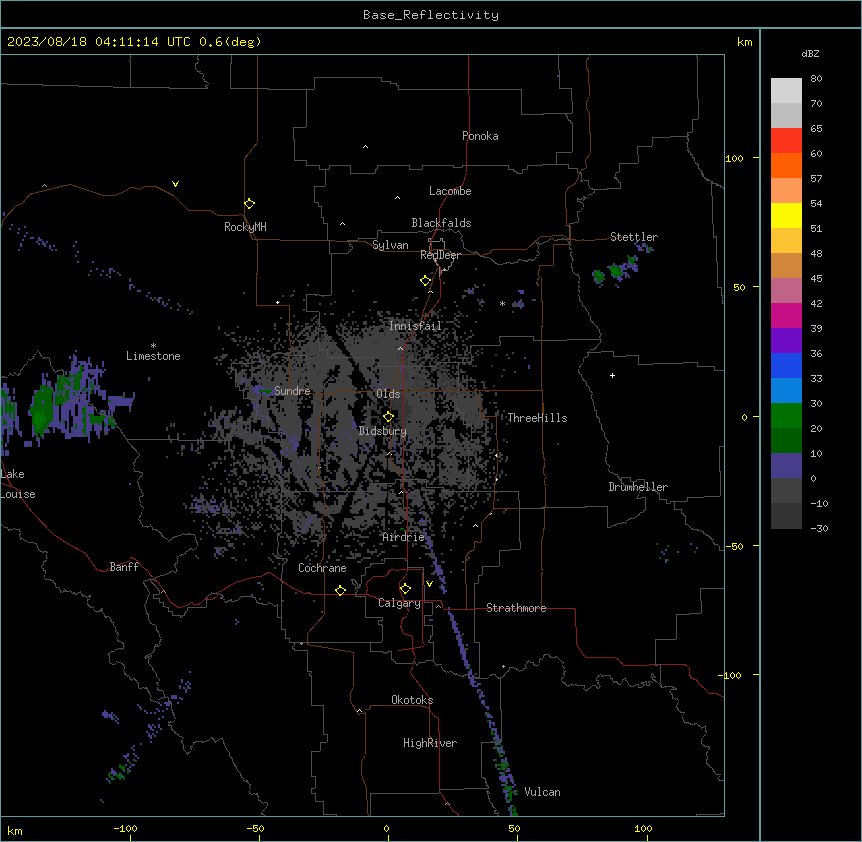Image resolution: width=862 pixels, height=842 pixels.
Task: Click the red 65 dBZ color swatch
Action: (786, 141)
